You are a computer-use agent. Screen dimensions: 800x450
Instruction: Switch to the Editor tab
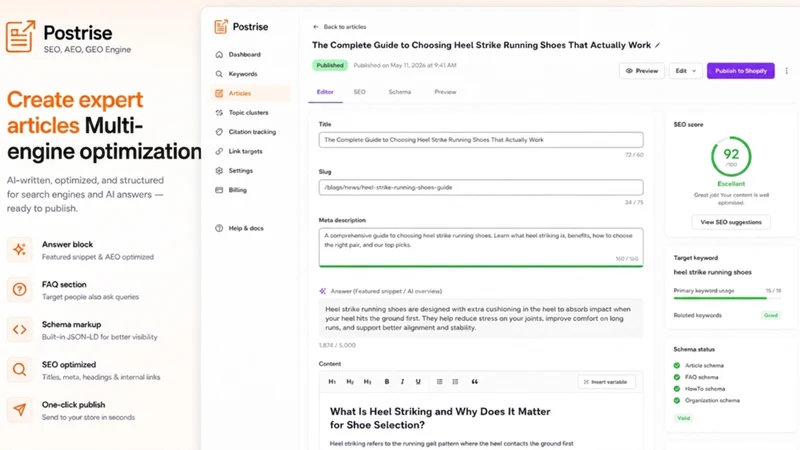[x=325, y=92]
